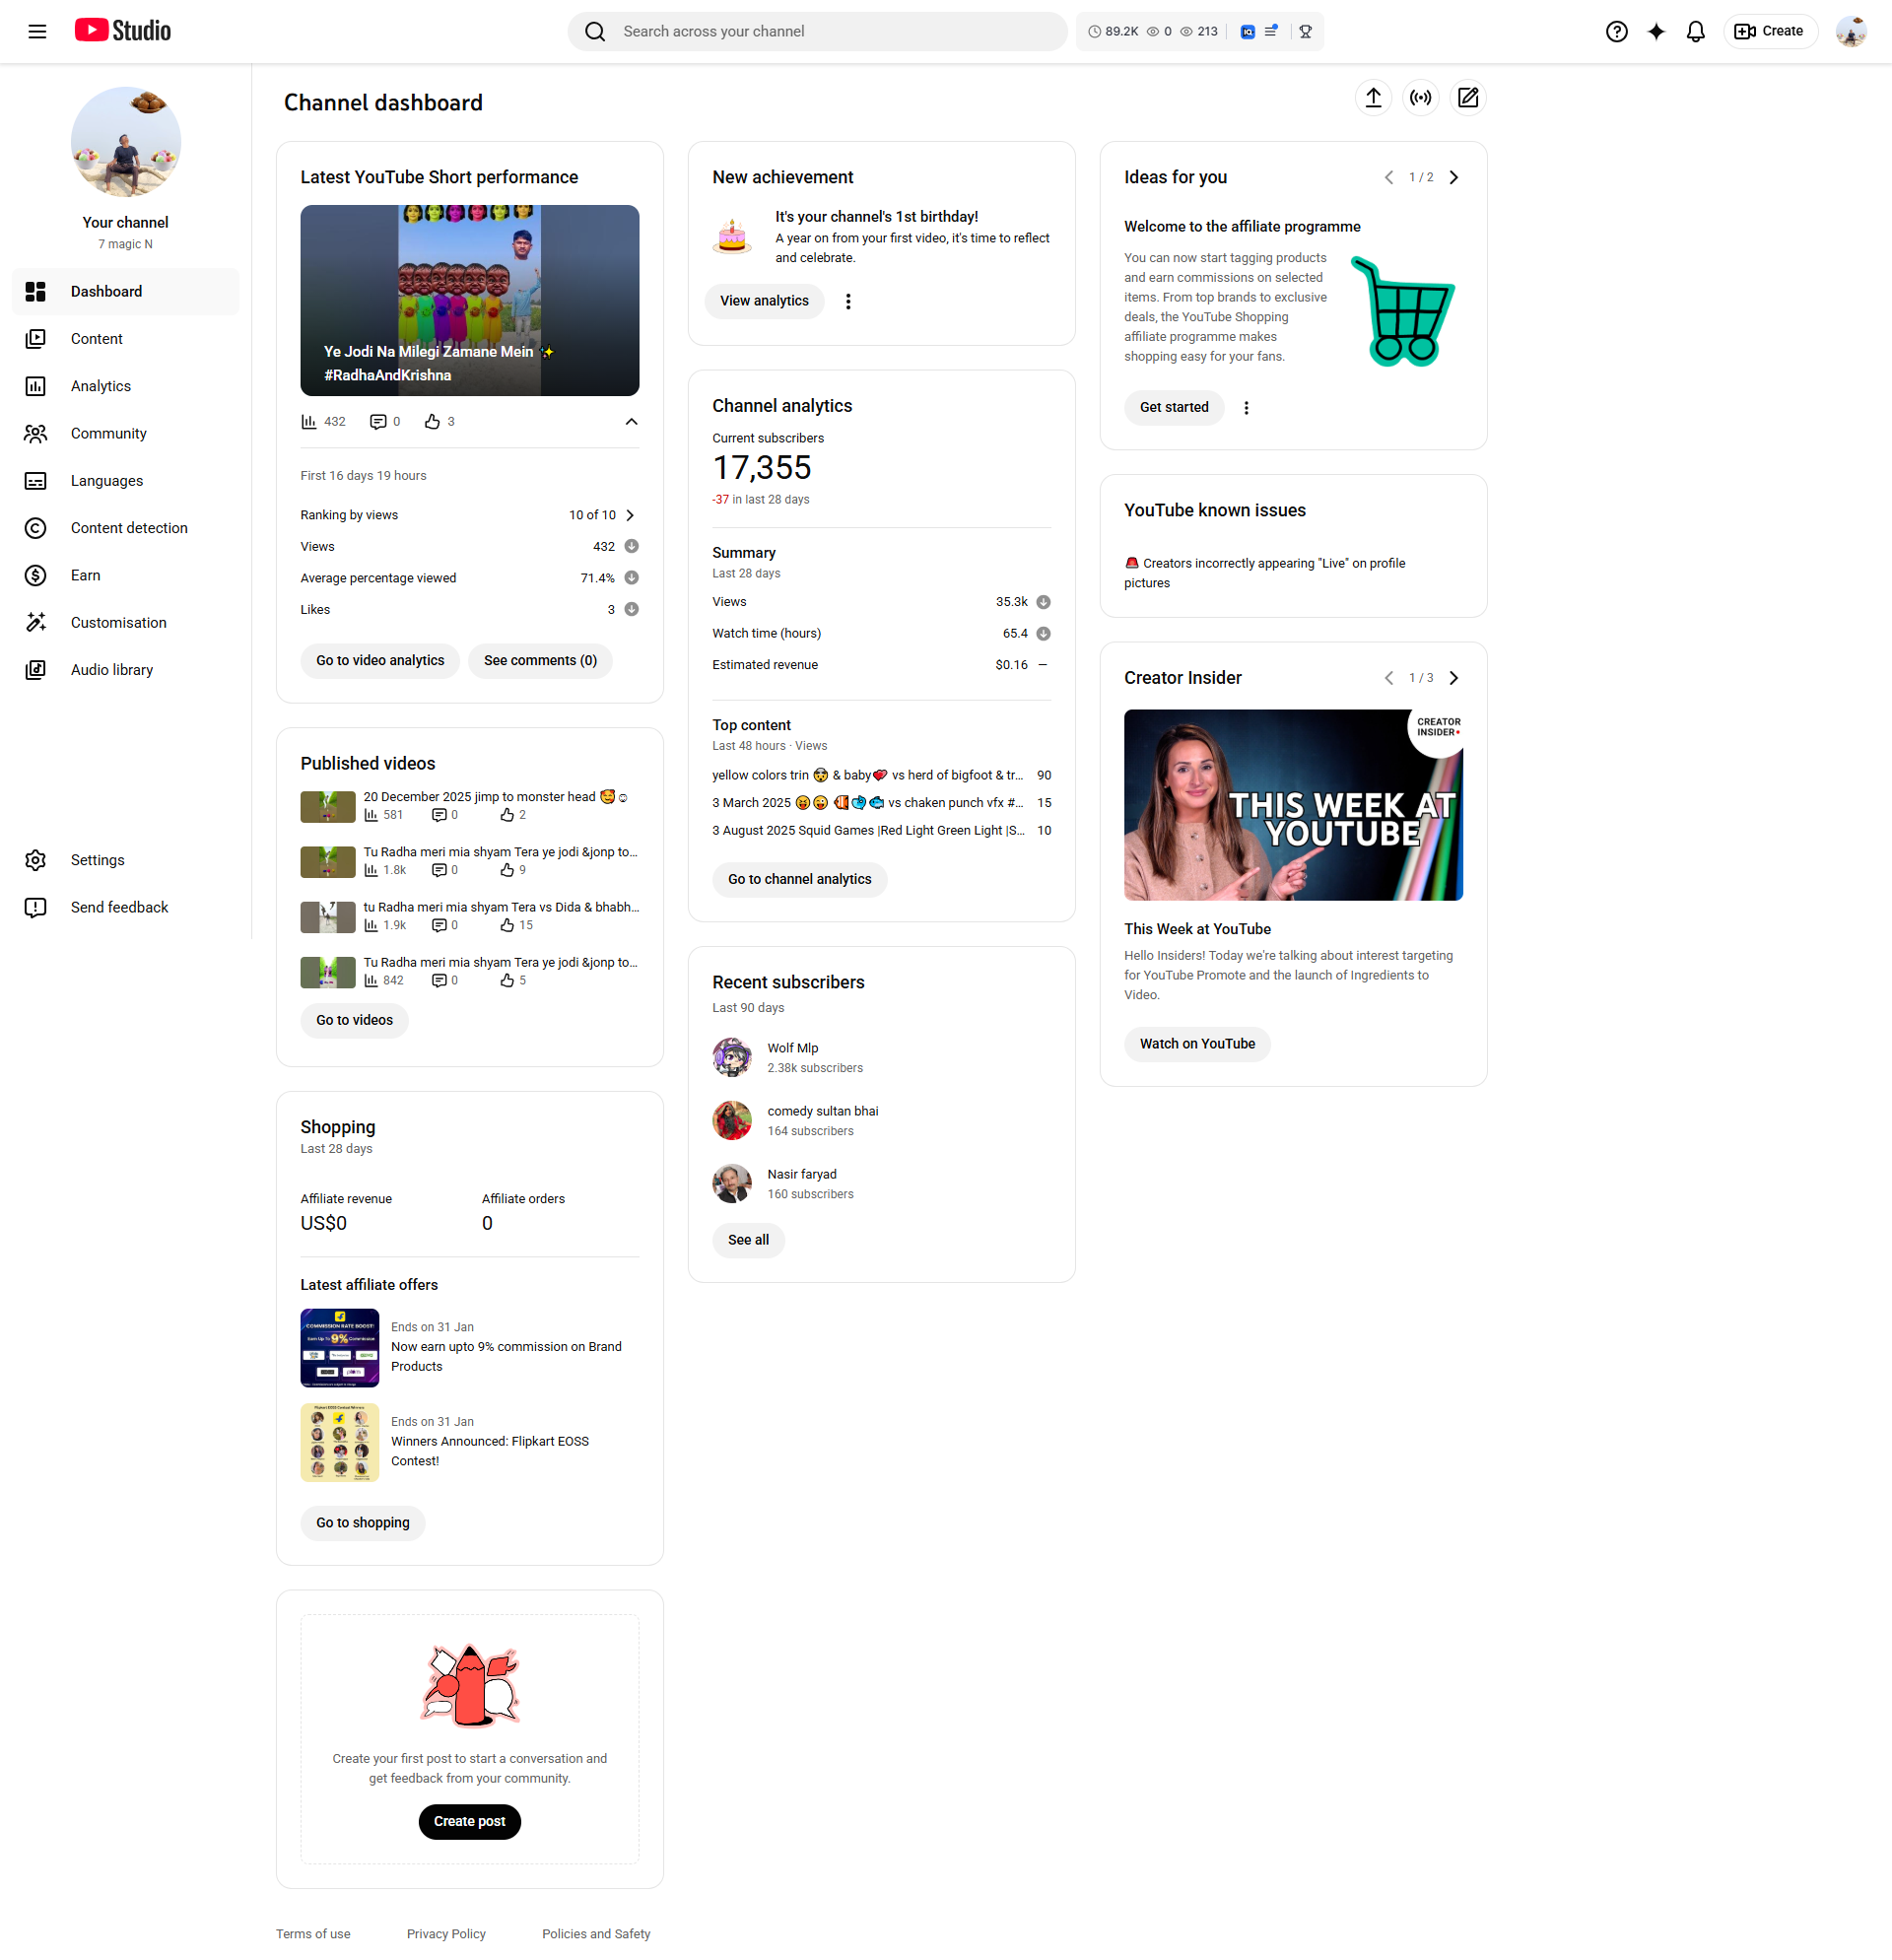This screenshot has height=1960, width=1892.
Task: Open the help question mark icon
Action: tap(1616, 32)
